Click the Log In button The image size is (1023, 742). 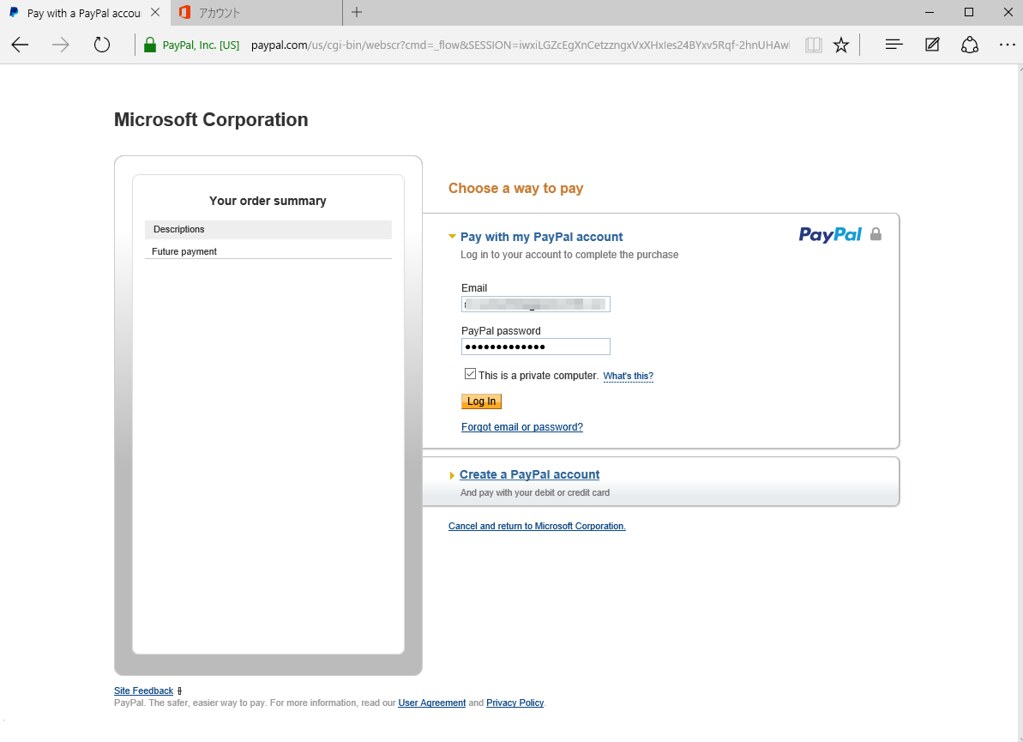pyautogui.click(x=481, y=401)
